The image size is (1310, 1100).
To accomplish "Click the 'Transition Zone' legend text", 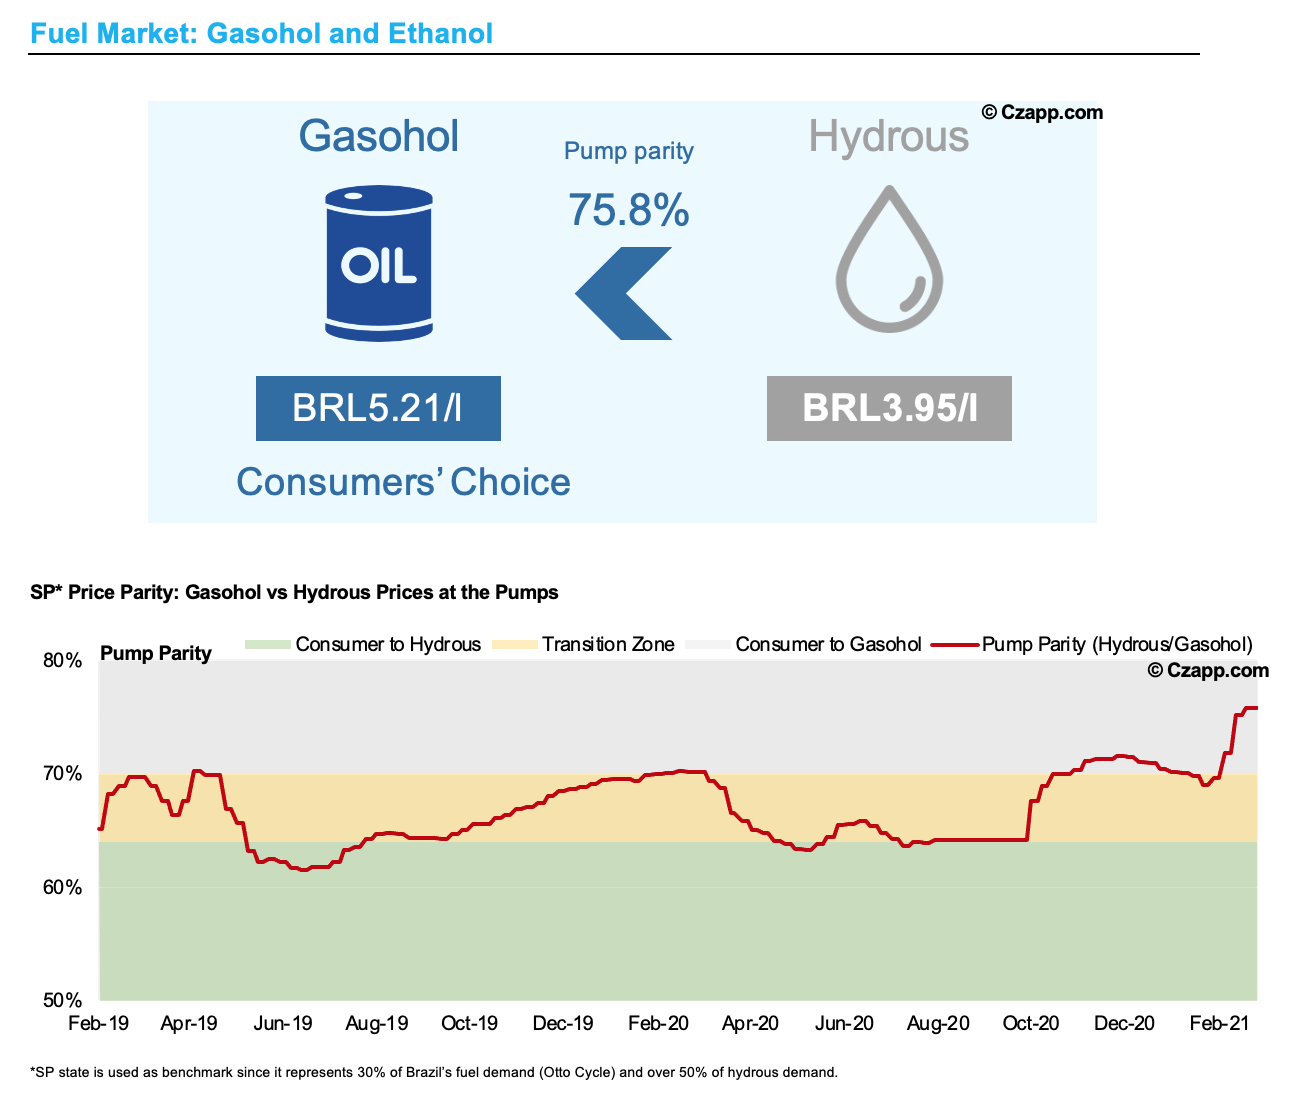I will [x=608, y=645].
